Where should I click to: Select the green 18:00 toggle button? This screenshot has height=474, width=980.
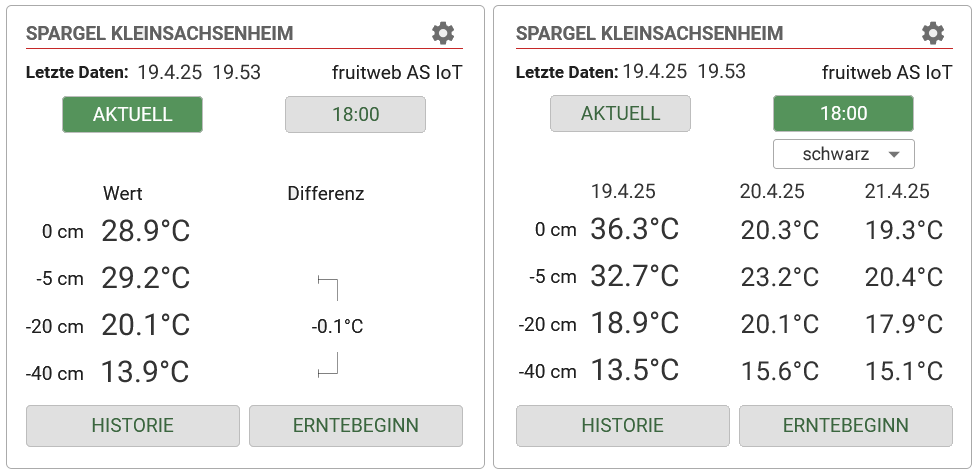tap(843, 113)
